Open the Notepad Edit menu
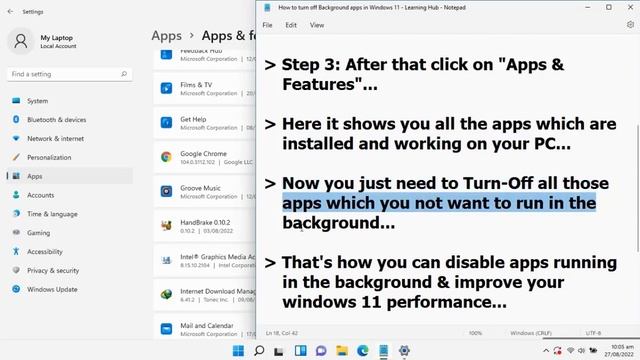The height and width of the screenshot is (360, 640). pyautogui.click(x=291, y=25)
